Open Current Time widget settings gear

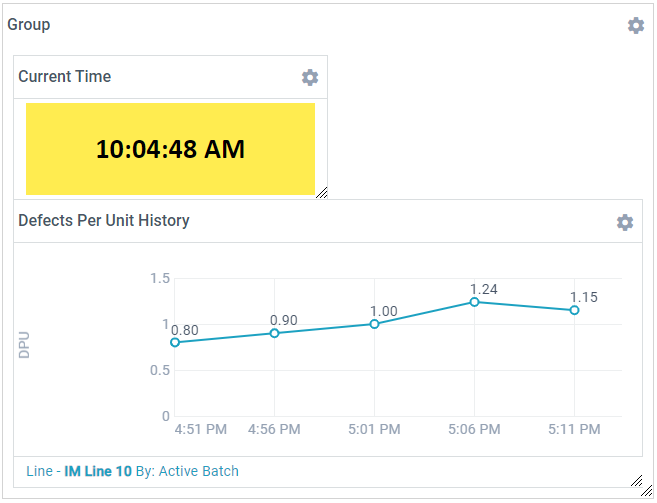pos(310,77)
